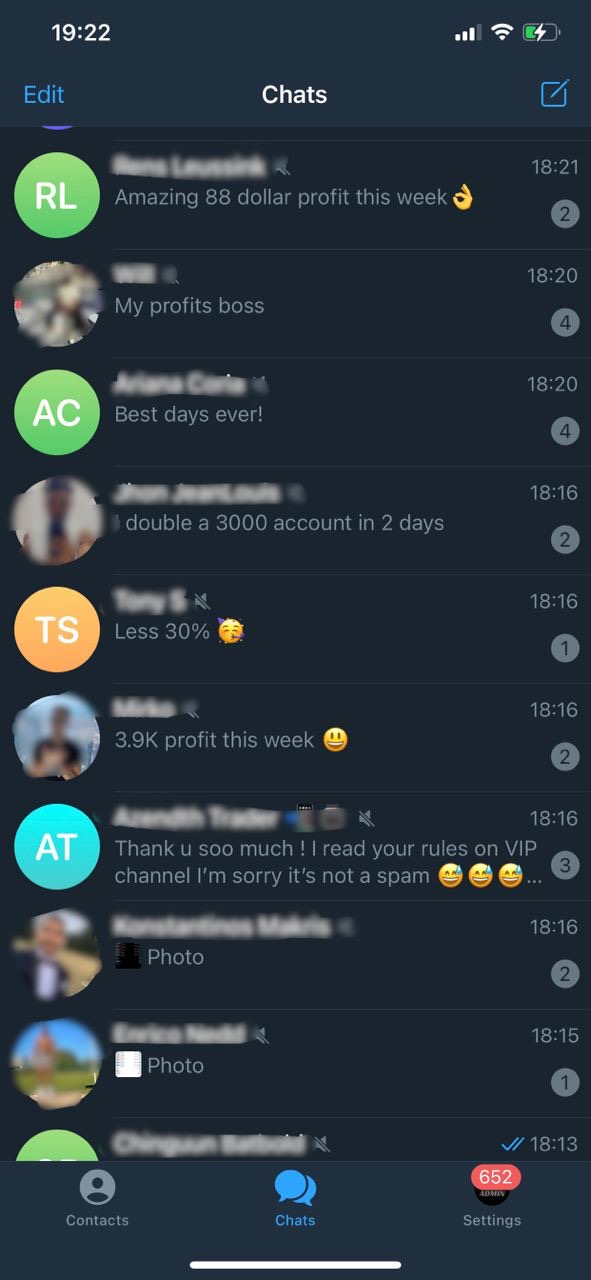Open chat saying "My profits boss"

point(295,304)
